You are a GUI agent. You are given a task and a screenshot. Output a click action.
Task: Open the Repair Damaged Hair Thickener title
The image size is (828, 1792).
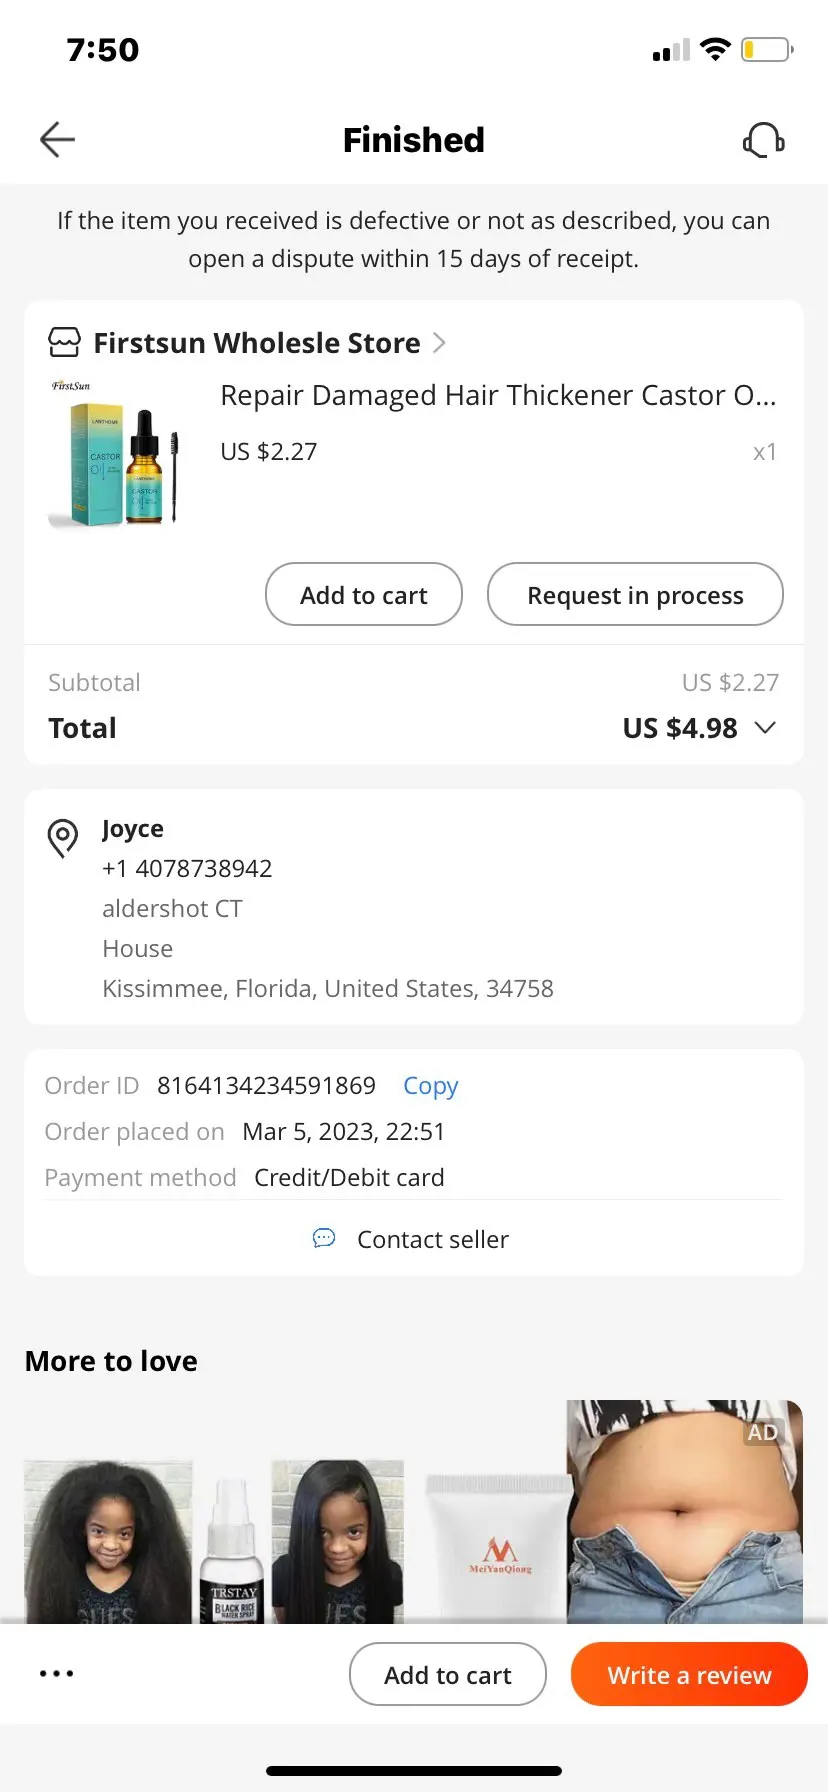pos(498,395)
